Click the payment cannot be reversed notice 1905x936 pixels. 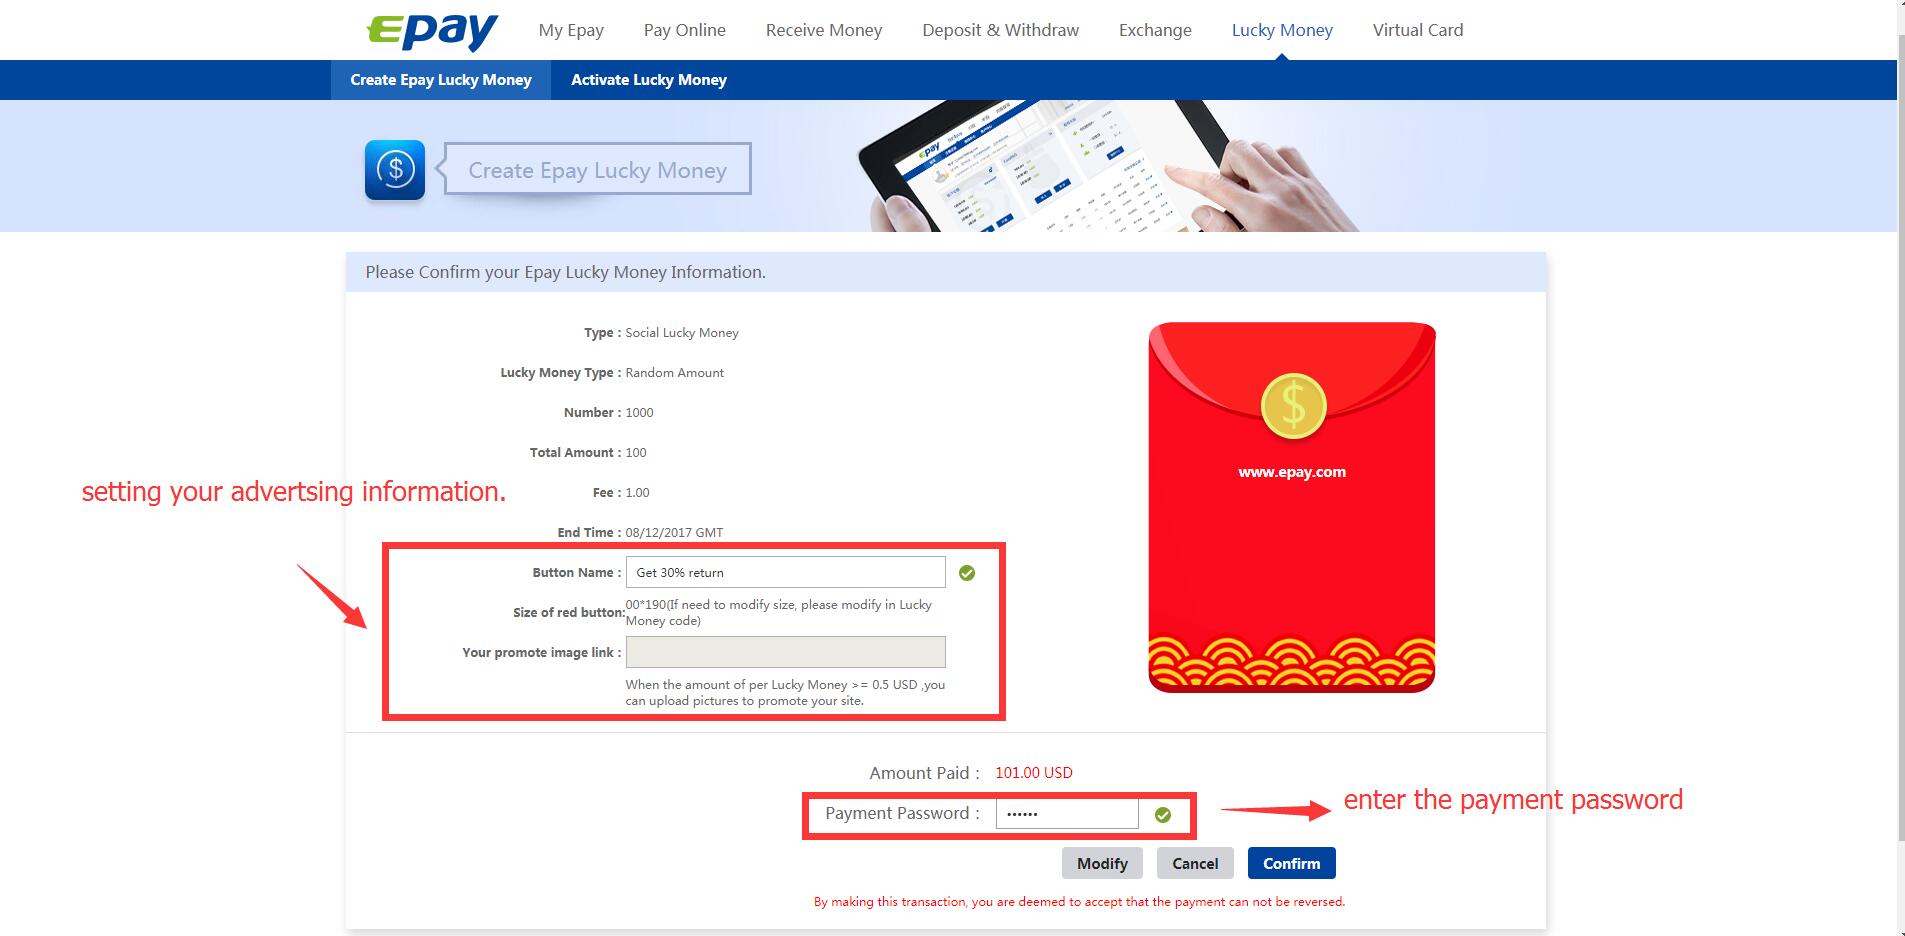click(1079, 902)
